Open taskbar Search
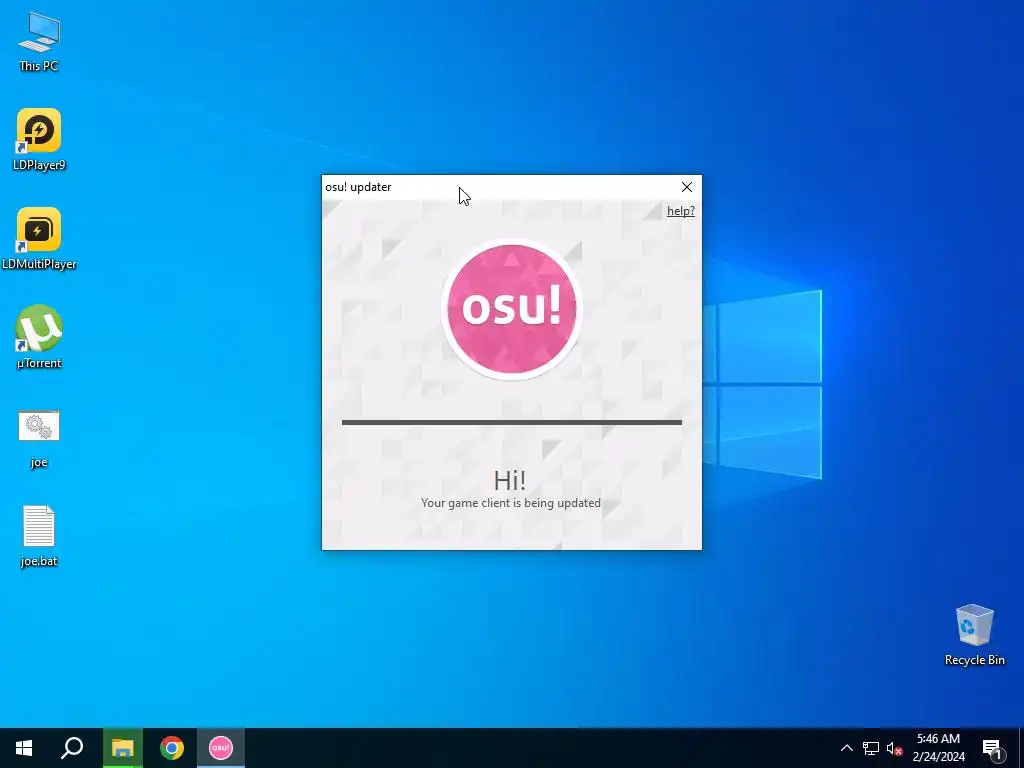1024x768 pixels. [72, 748]
